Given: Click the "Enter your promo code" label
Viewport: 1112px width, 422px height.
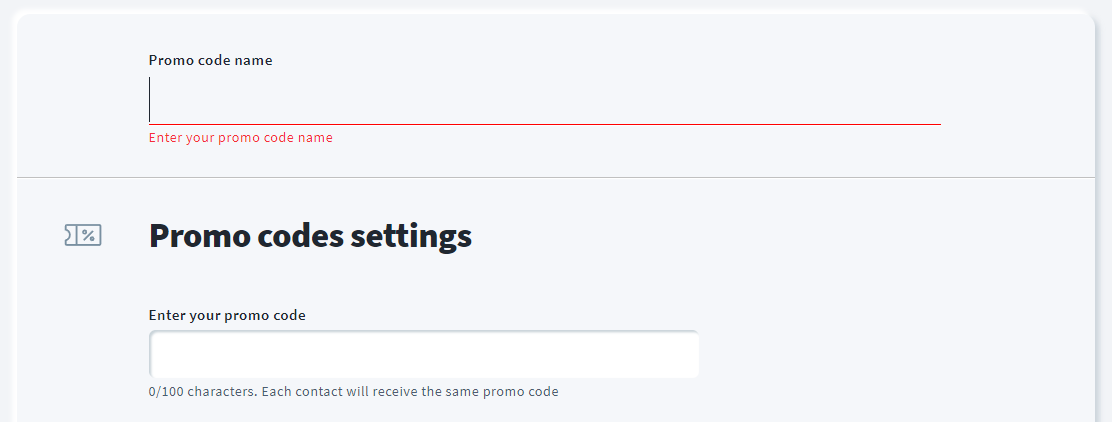Looking at the screenshot, I should tap(227, 315).
